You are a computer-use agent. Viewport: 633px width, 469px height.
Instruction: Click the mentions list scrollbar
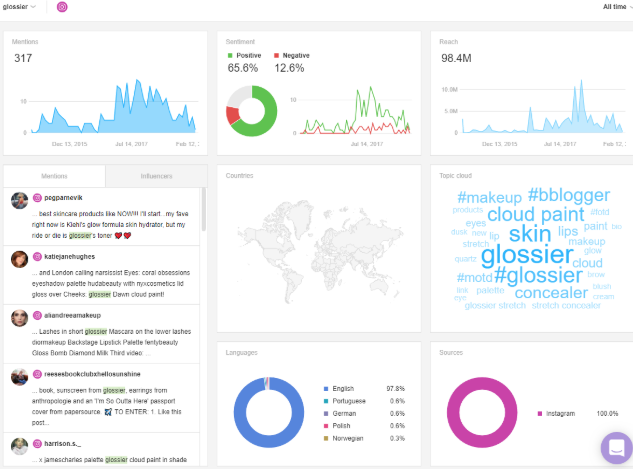[204, 210]
